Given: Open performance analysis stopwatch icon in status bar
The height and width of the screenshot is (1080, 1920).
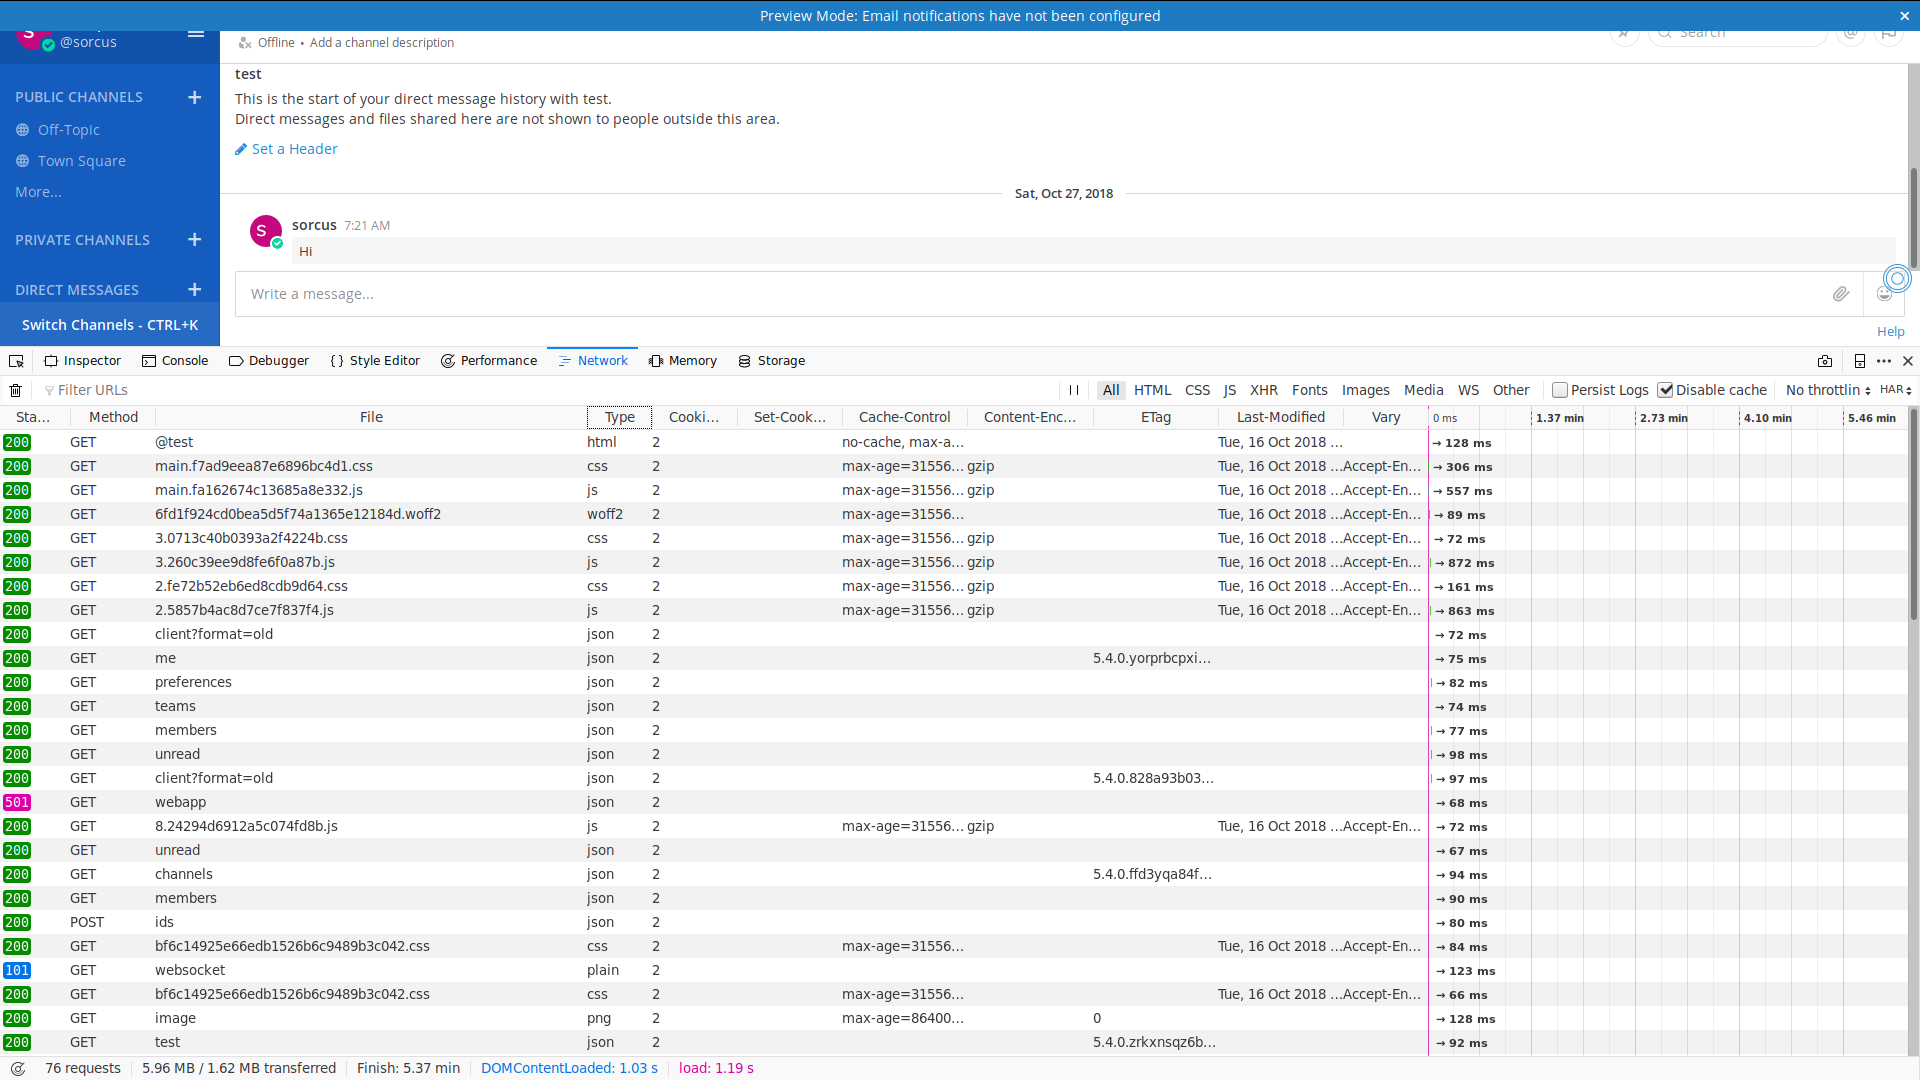Looking at the screenshot, I should click(x=18, y=1068).
